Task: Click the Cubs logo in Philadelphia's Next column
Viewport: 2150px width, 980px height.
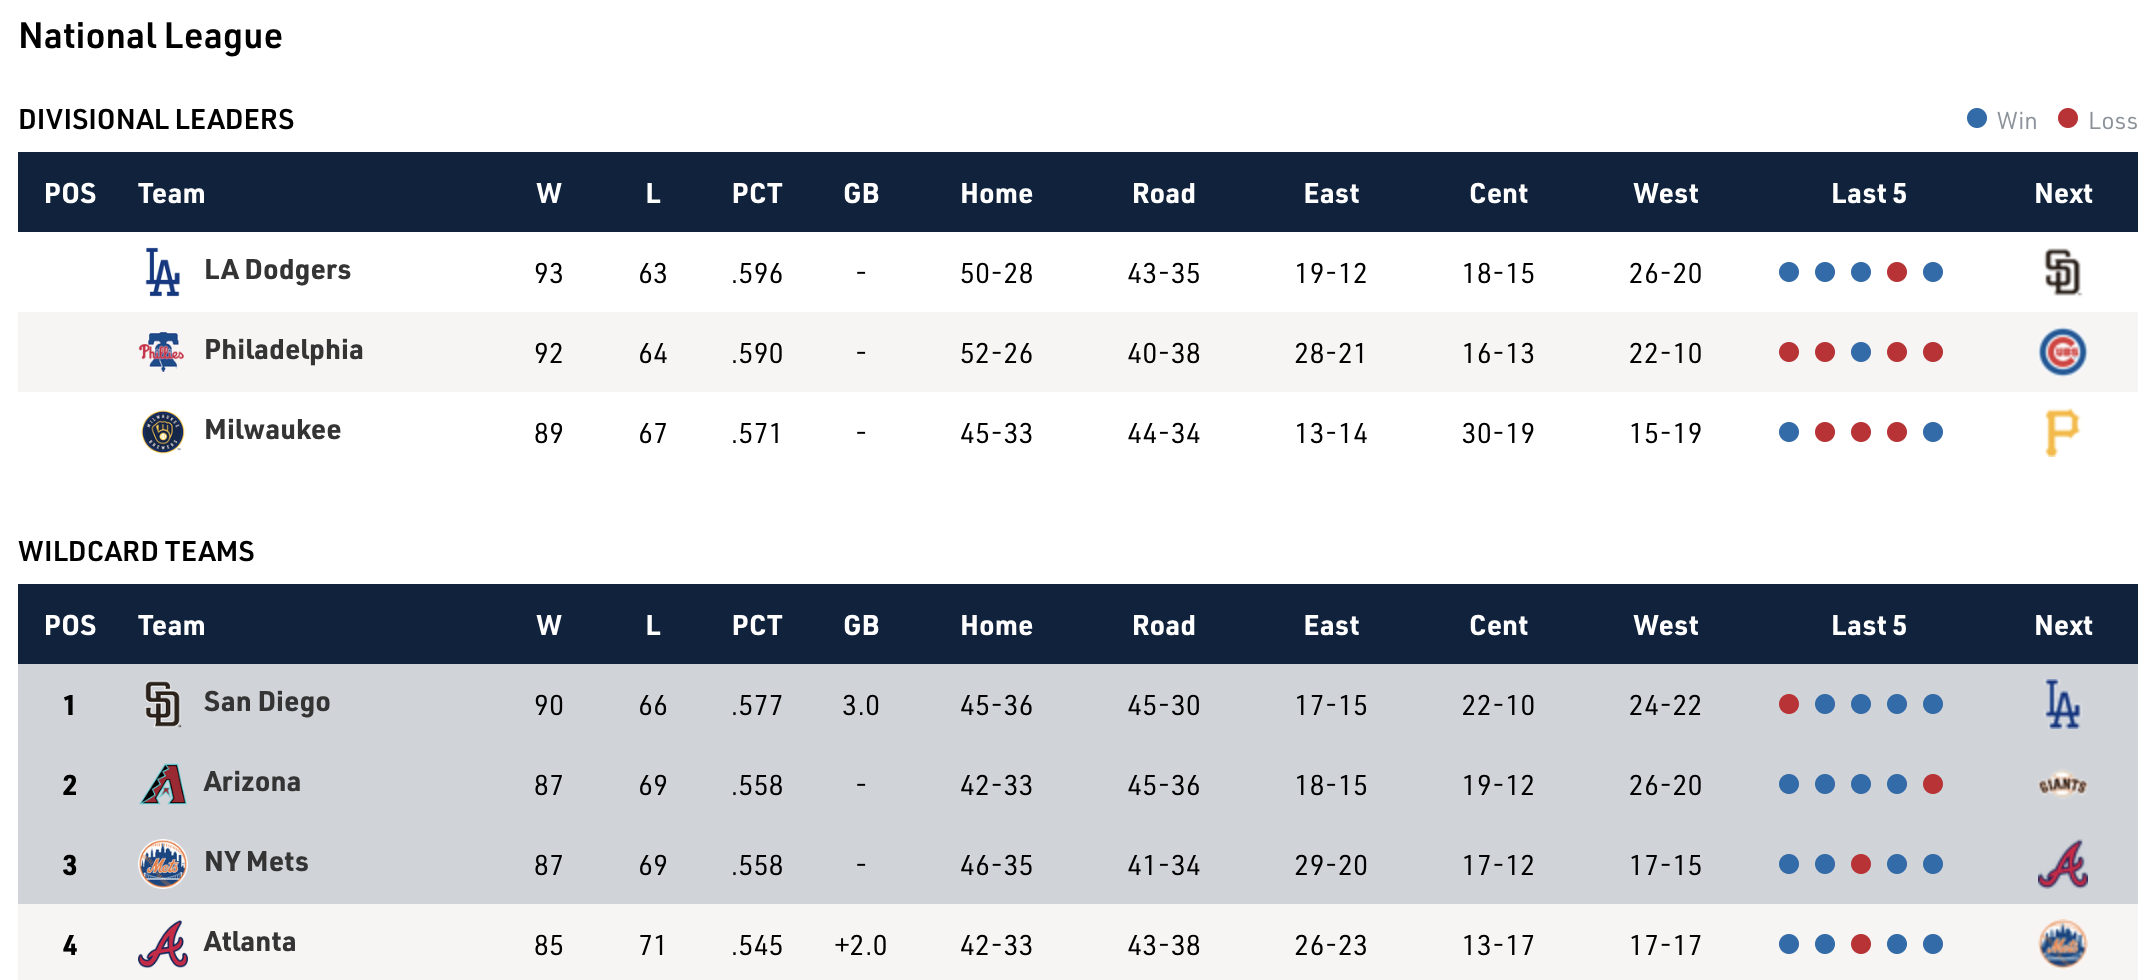Action: (x=2062, y=352)
